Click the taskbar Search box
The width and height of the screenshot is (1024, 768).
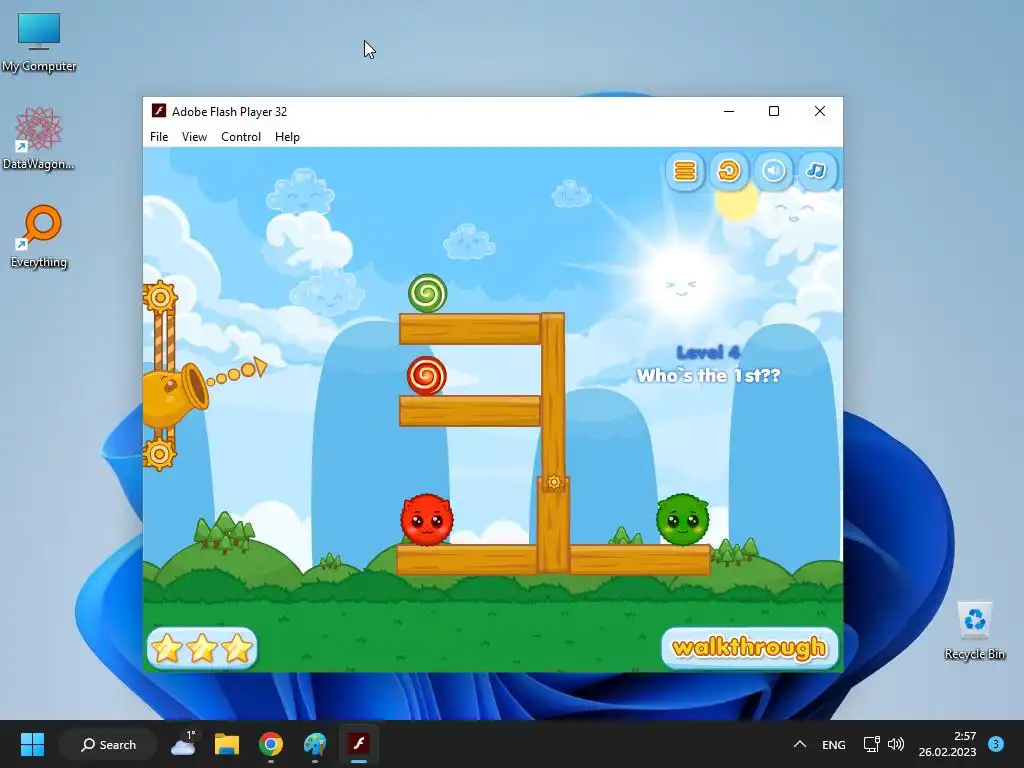108,744
